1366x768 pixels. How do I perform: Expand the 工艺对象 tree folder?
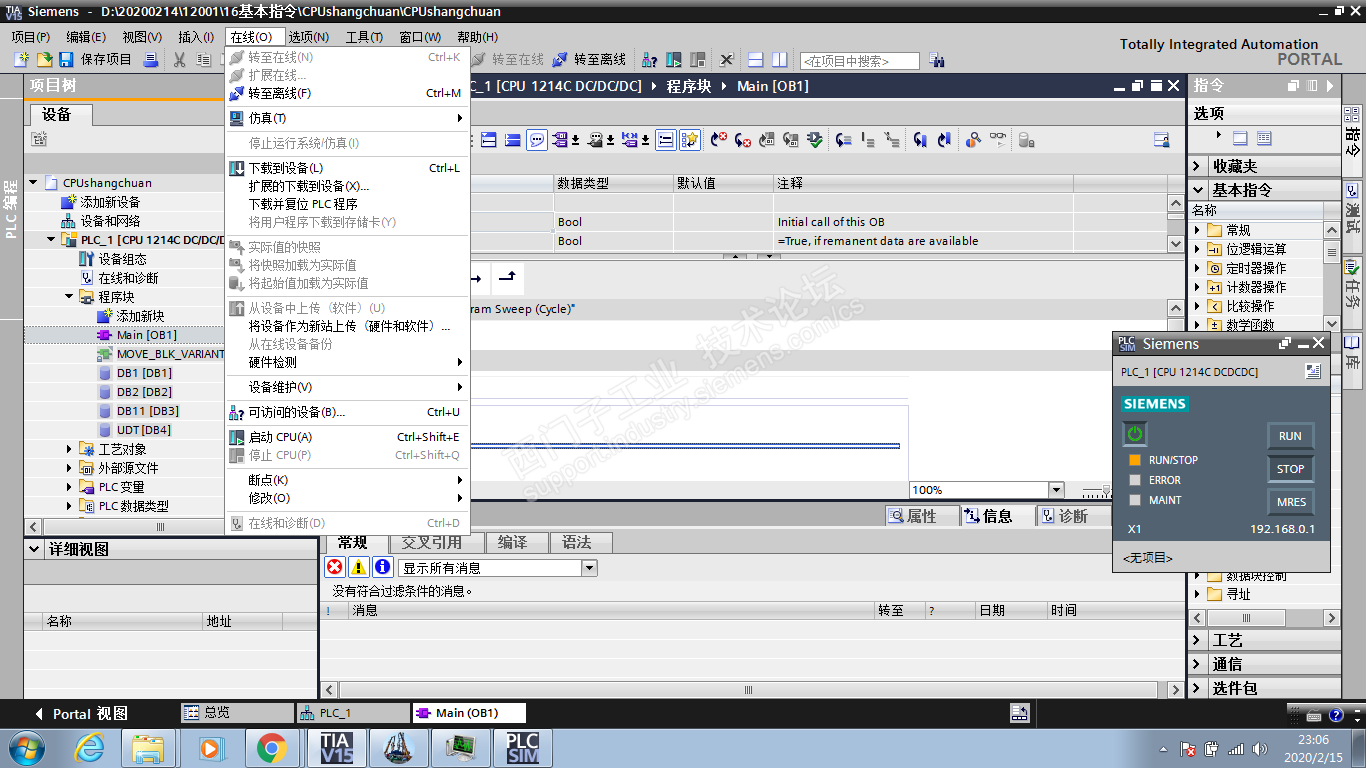coord(70,449)
